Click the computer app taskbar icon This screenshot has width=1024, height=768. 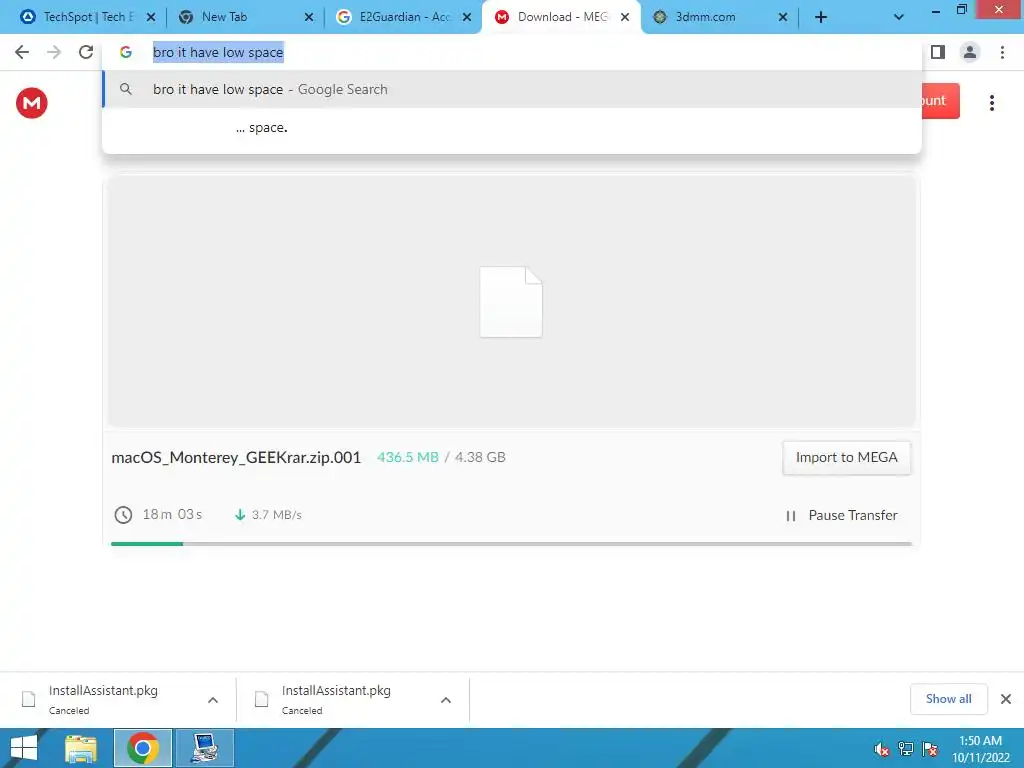pyautogui.click(x=205, y=748)
